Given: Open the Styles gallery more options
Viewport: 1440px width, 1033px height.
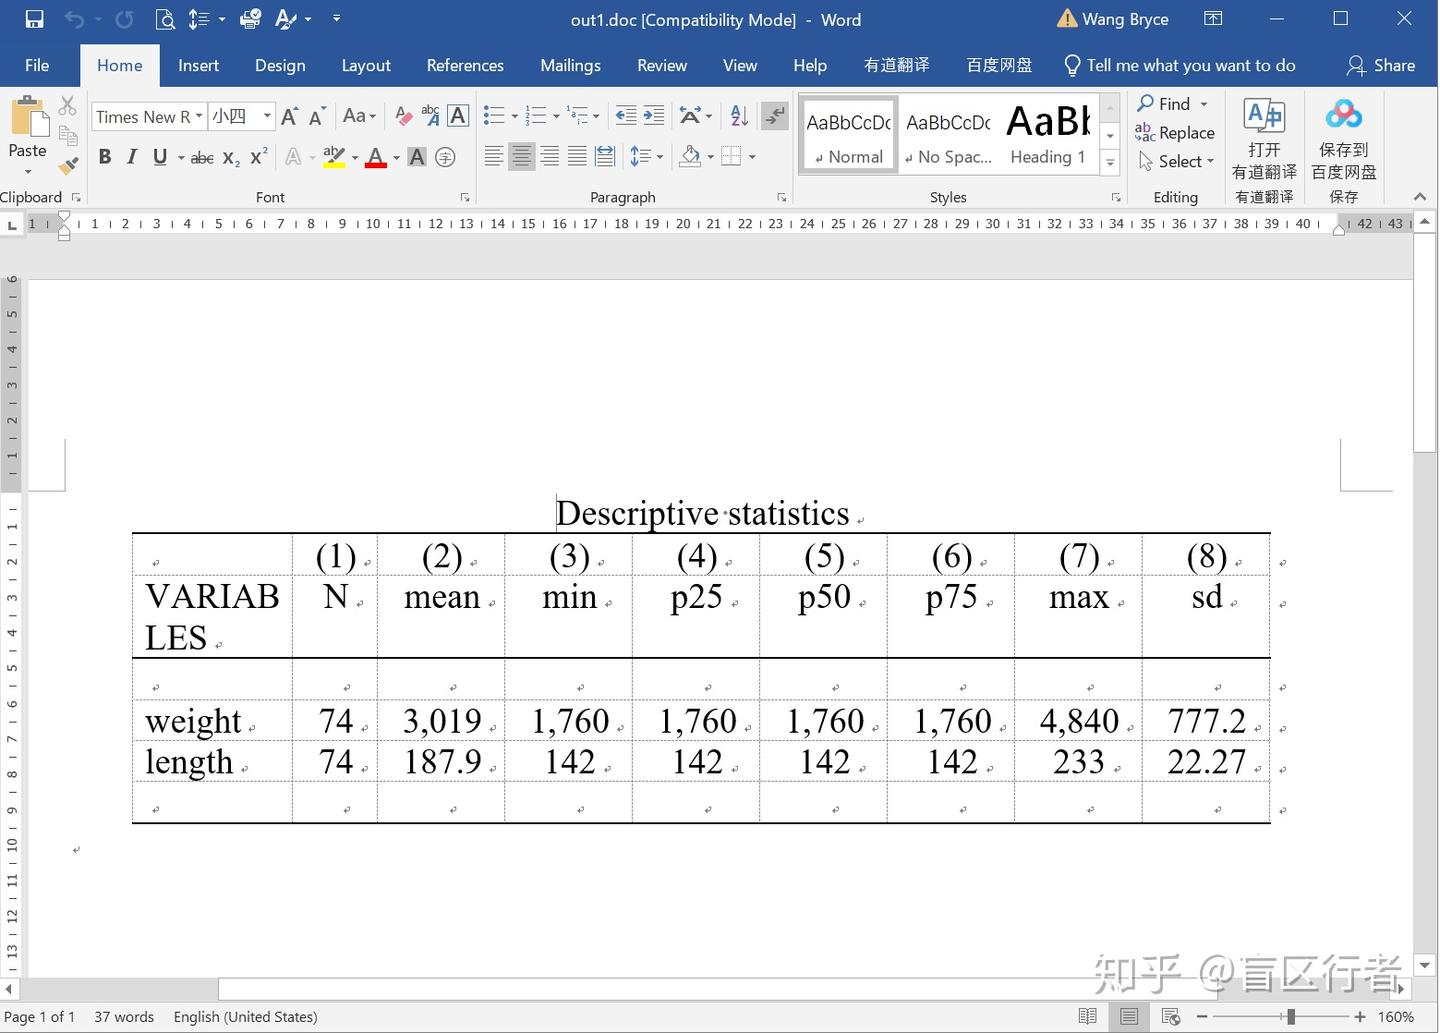Looking at the screenshot, I should click(1109, 161).
